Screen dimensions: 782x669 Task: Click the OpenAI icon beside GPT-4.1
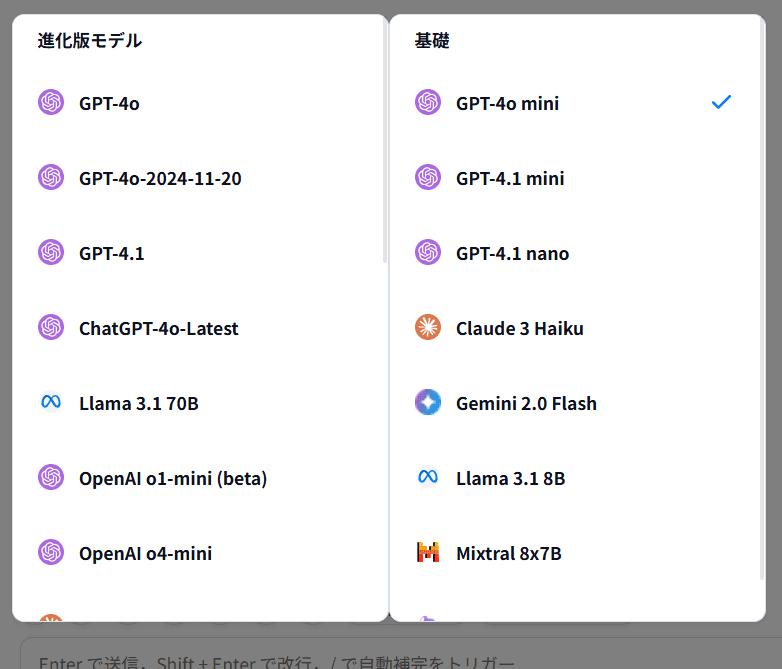51,252
